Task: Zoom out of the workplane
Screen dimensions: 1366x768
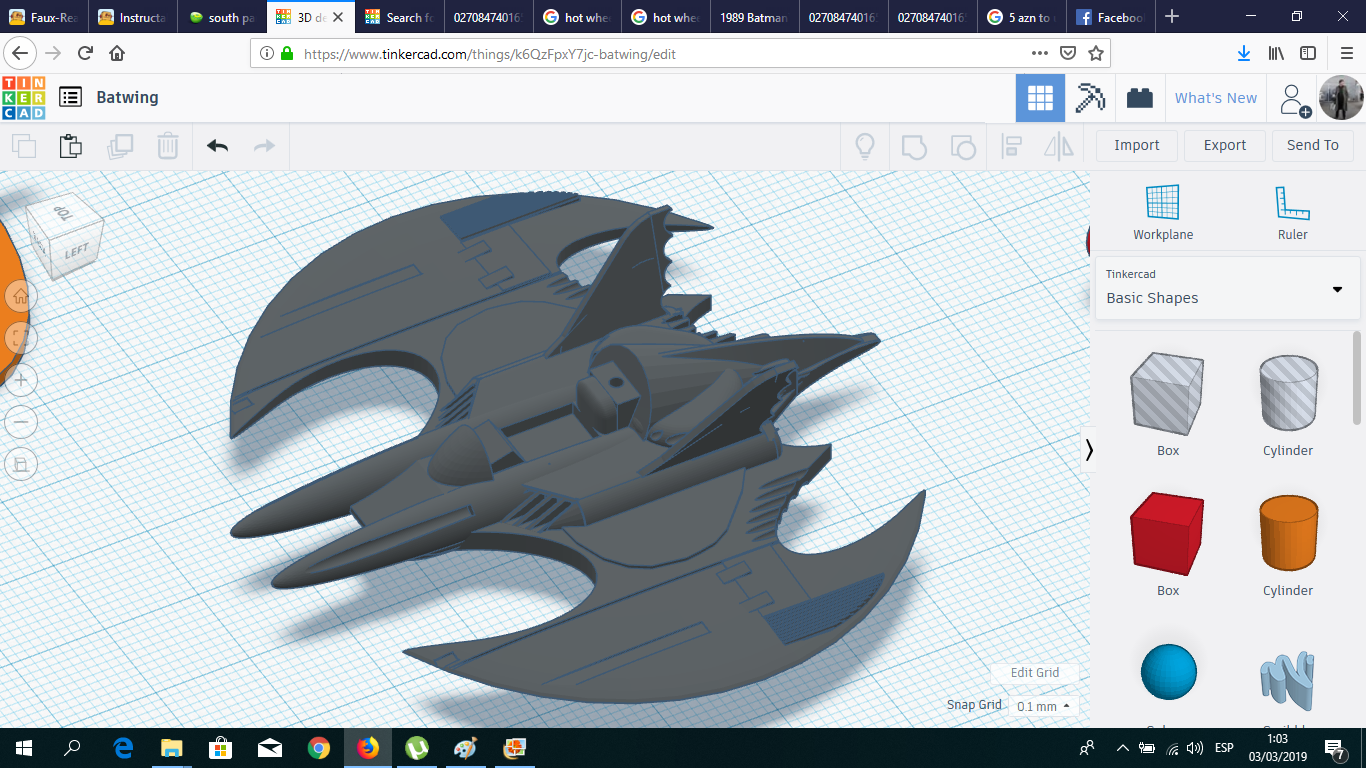Action: pyautogui.click(x=21, y=422)
